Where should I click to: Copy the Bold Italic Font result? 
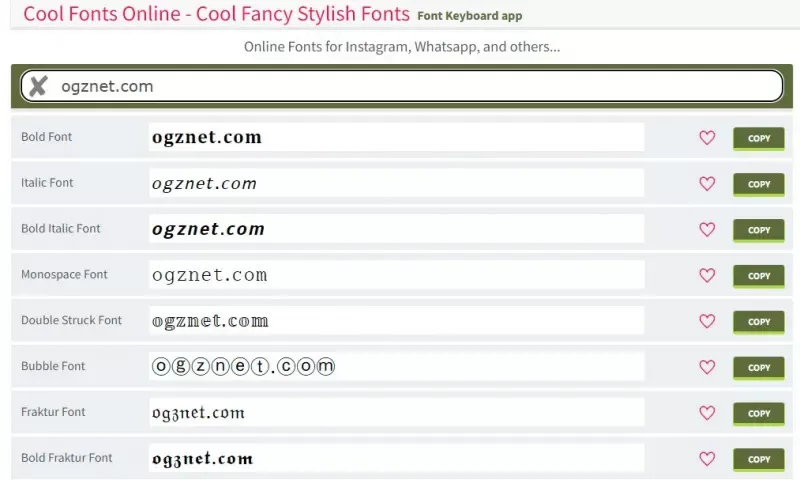coord(759,230)
